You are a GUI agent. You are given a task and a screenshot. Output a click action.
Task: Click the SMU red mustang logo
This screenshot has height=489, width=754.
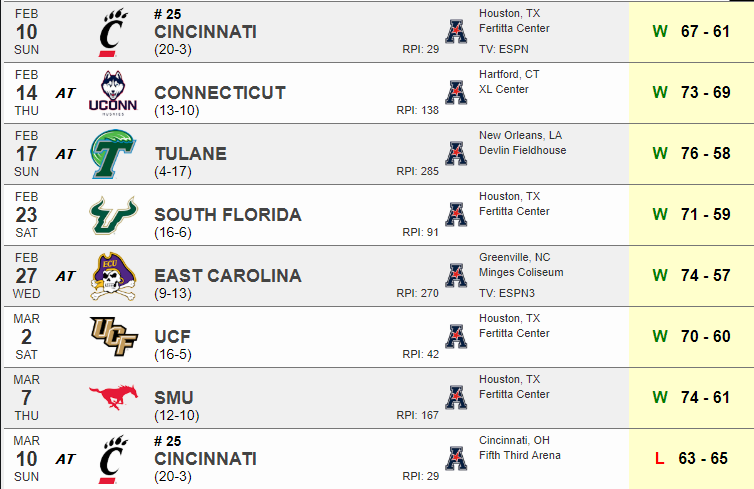tap(113, 397)
